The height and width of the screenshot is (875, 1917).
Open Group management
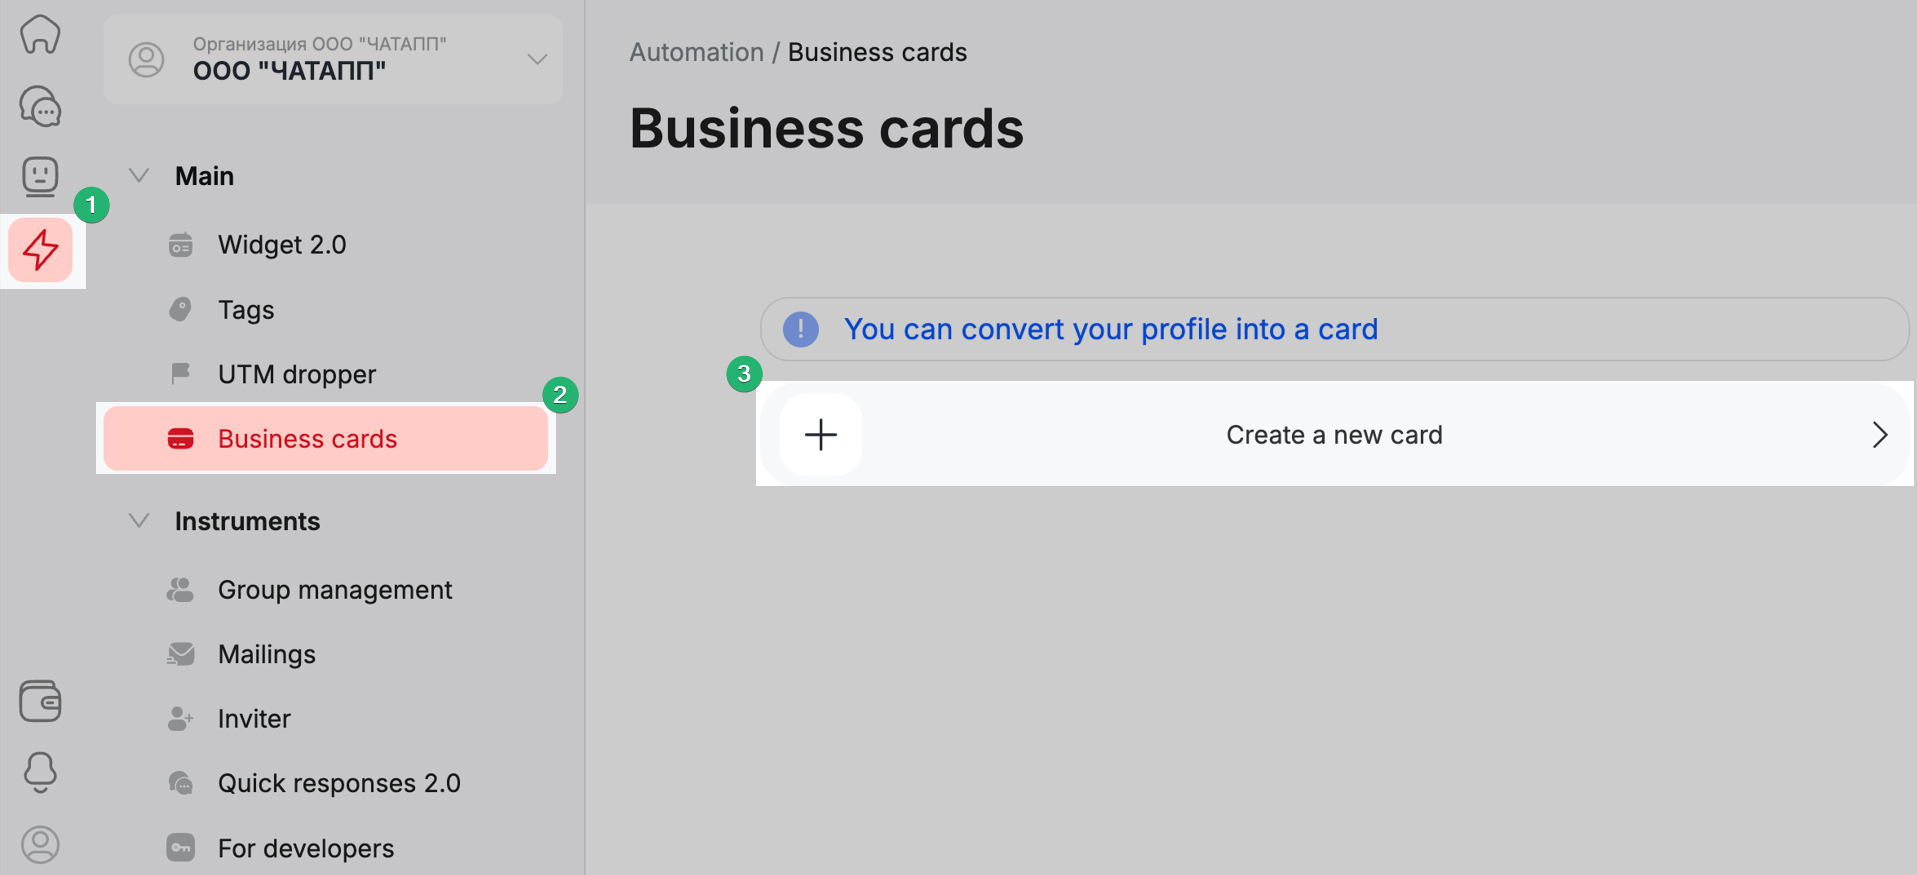(334, 590)
